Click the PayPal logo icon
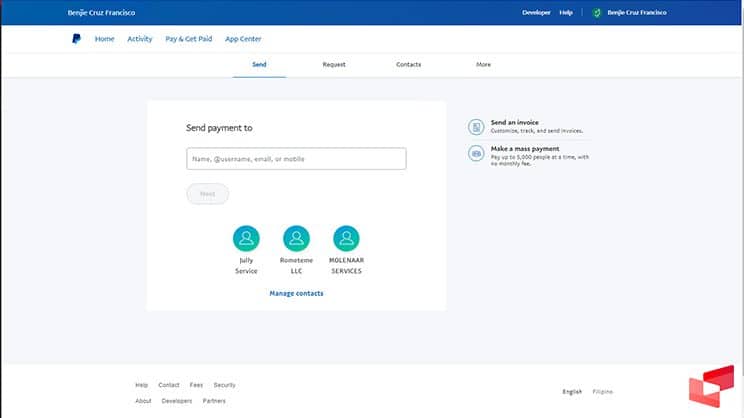Viewport: 744px width, 418px height. 76,39
